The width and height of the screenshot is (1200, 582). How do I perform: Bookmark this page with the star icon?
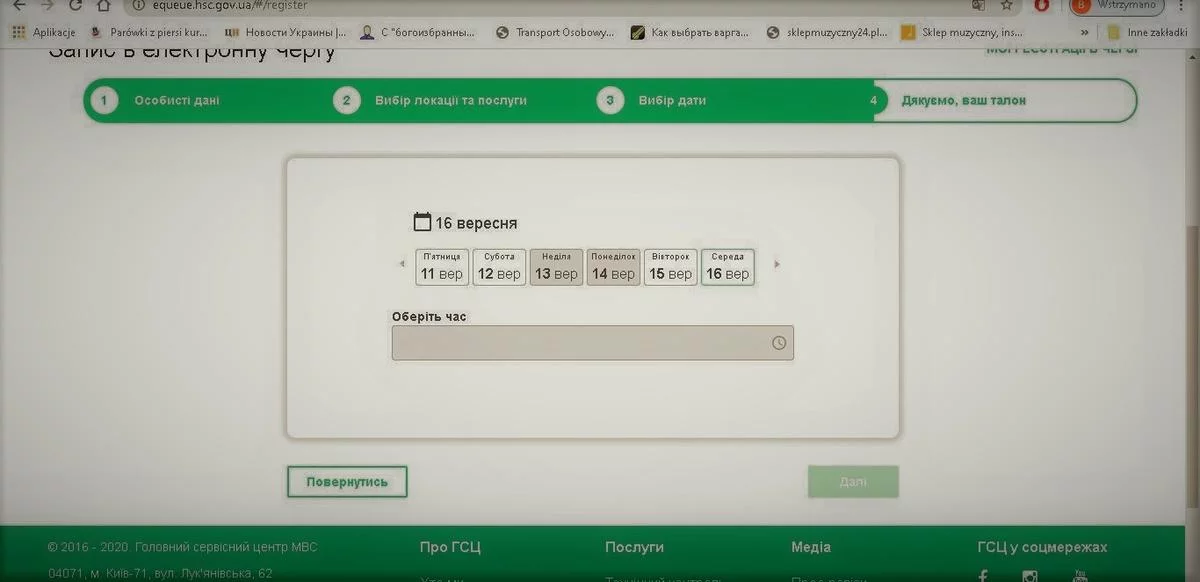click(x=1007, y=5)
